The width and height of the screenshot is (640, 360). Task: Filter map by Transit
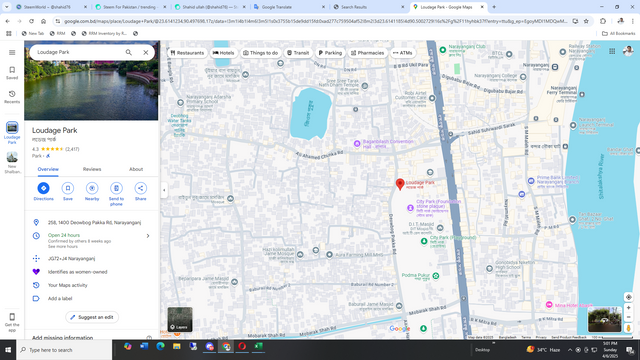point(298,53)
